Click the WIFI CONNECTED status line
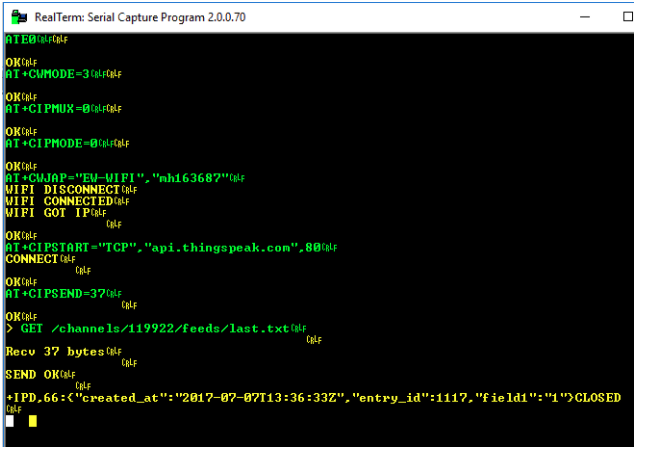The image size is (646, 476). (x=59, y=201)
